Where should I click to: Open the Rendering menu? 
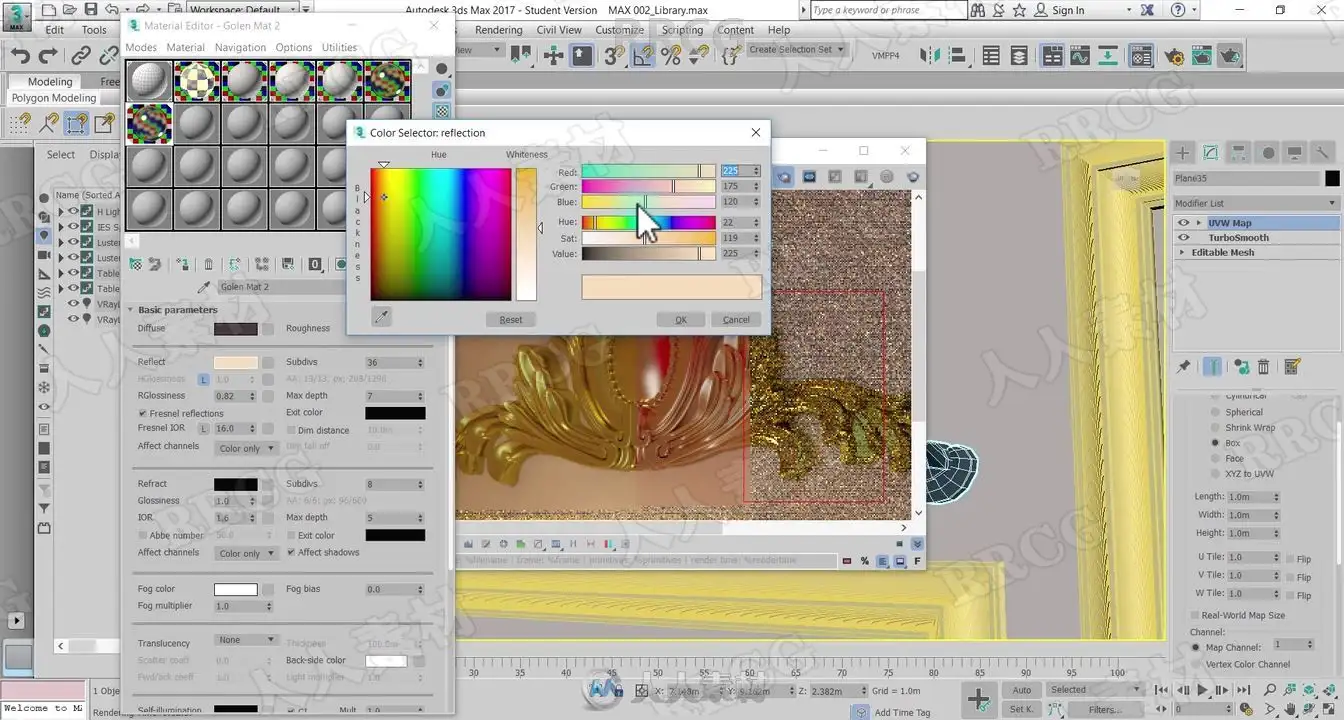point(498,30)
